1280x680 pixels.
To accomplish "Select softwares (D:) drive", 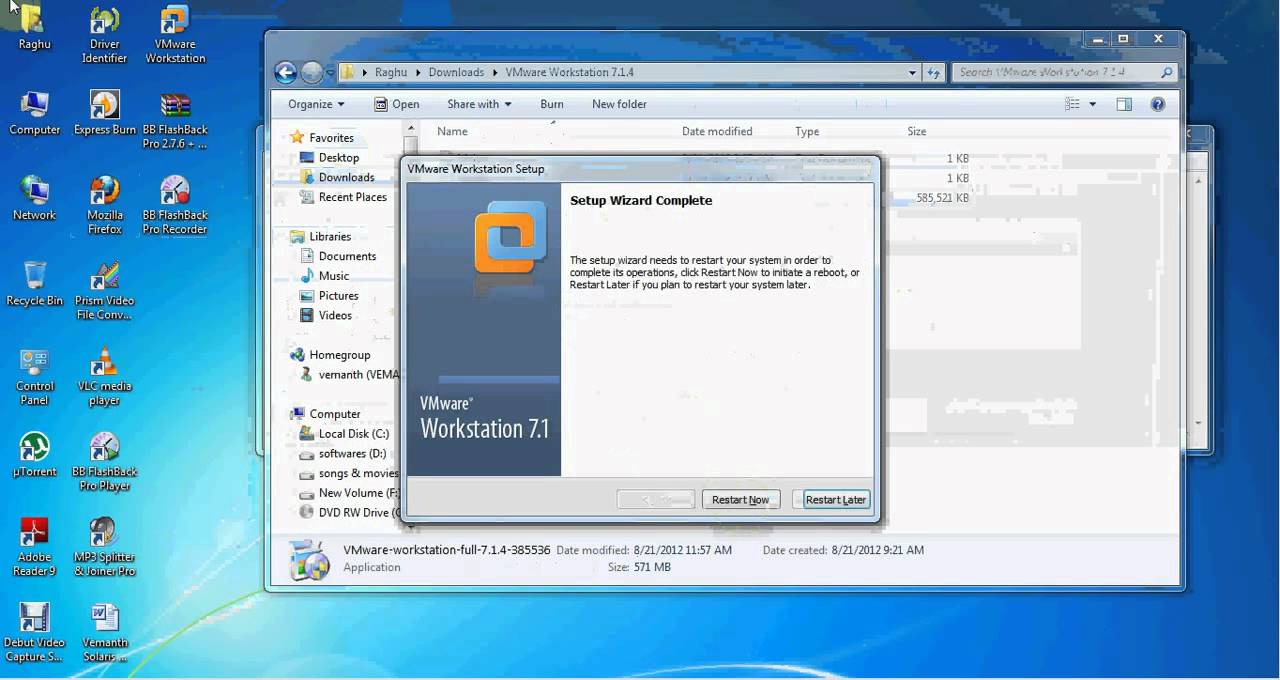I will (343, 453).
